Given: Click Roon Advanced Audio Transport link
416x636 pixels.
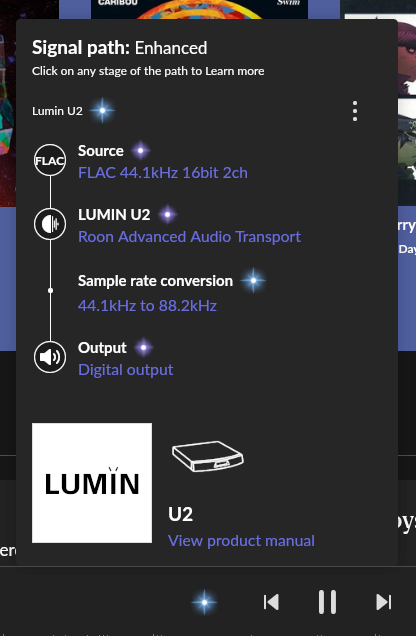Looking at the screenshot, I should pos(189,236).
